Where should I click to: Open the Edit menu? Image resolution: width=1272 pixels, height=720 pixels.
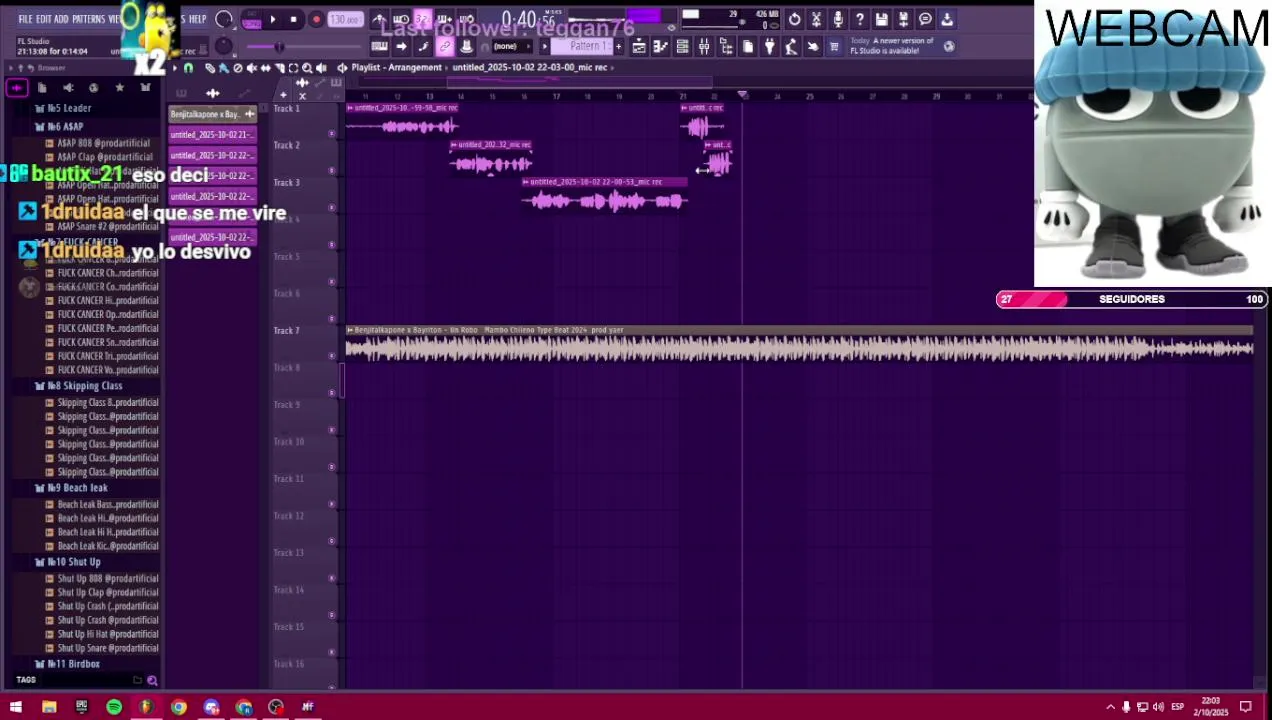pyautogui.click(x=44, y=19)
